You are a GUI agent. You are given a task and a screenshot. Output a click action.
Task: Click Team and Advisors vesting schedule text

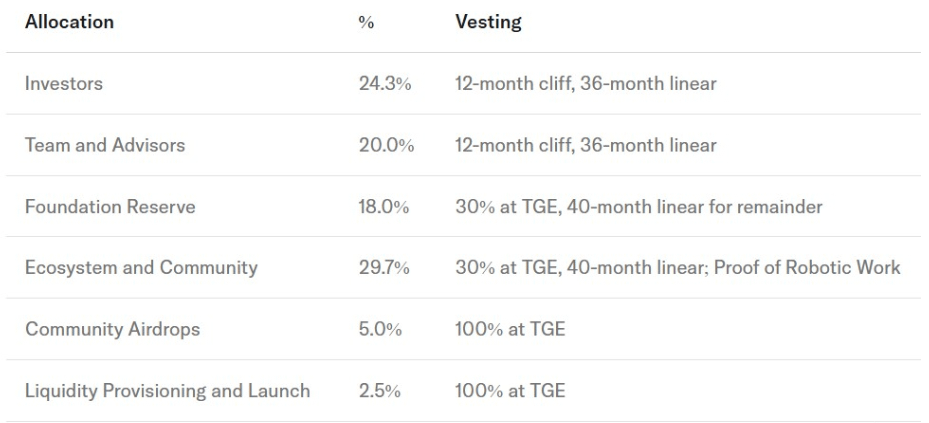coord(586,145)
